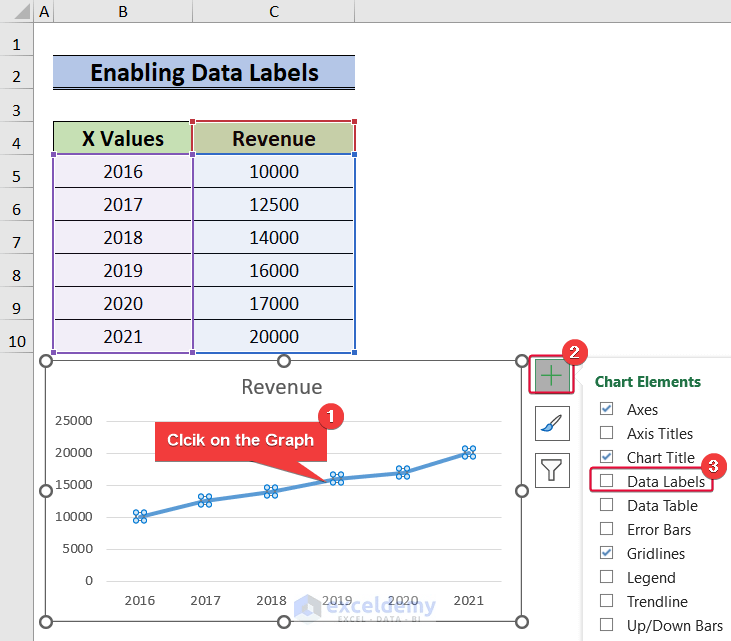Enable the Data Table checkbox
Screen dimensions: 731x641
point(606,504)
